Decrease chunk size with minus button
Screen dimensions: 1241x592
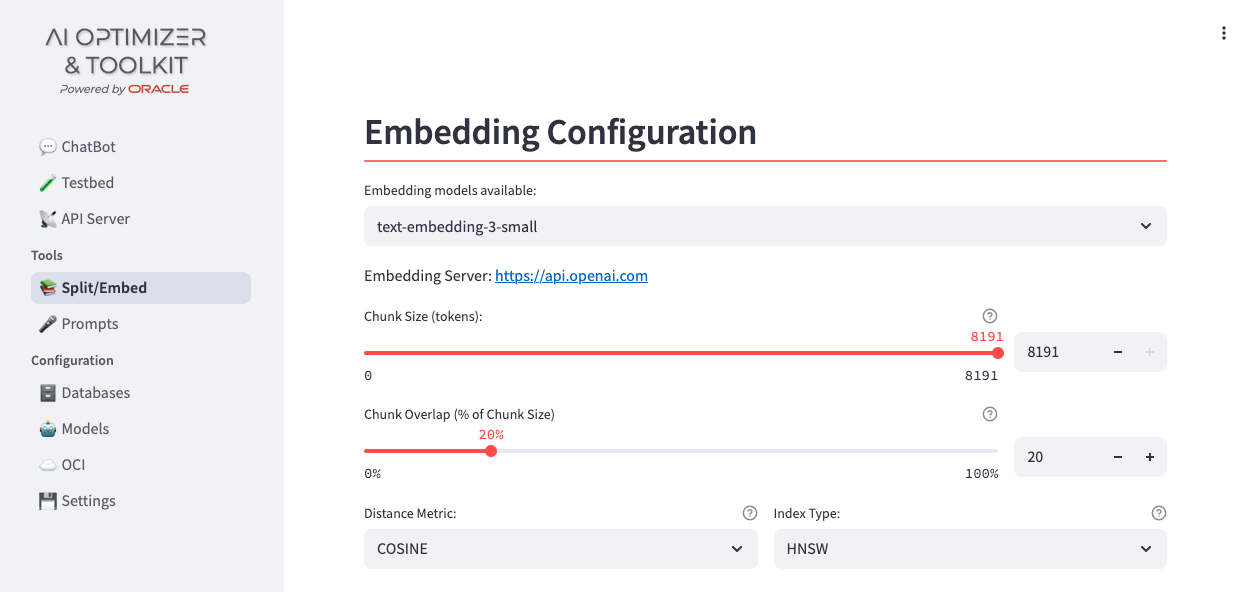1118,352
